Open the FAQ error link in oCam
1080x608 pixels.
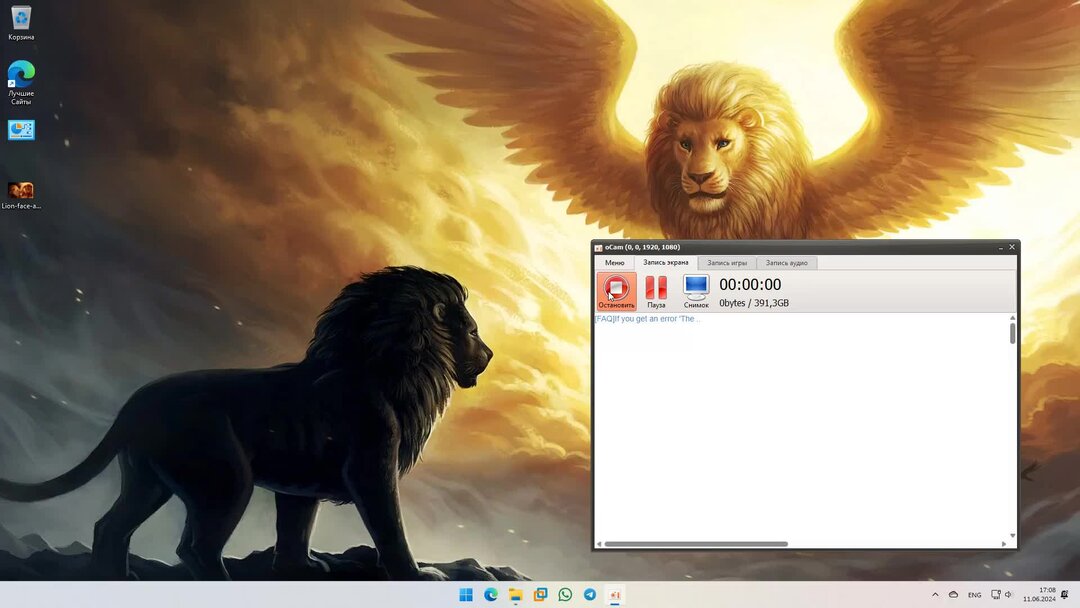647,319
